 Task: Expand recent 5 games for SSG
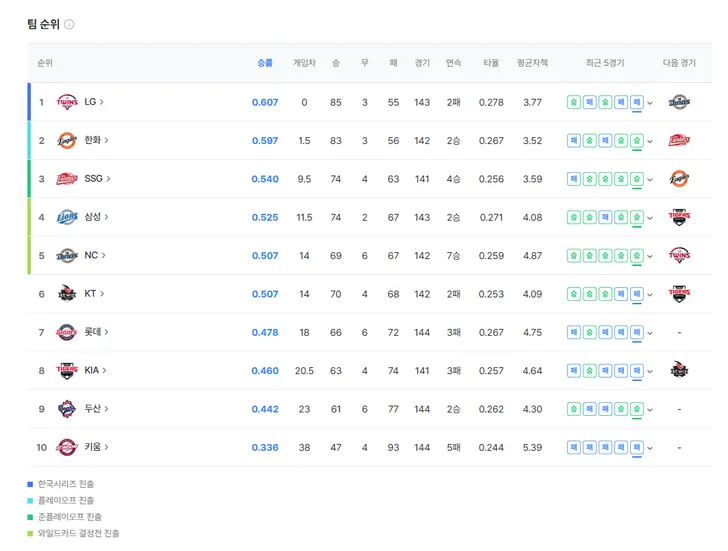[x=650, y=180]
